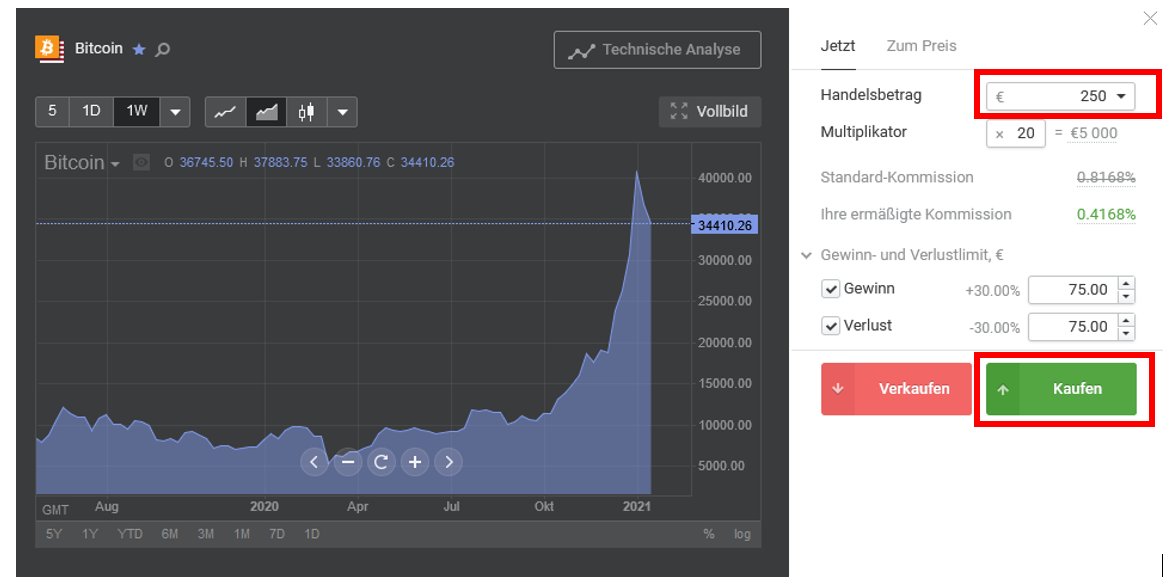Toggle the favorite star next to Bitcoin
This screenshot has width=1176, height=577.
pyautogui.click(x=139, y=50)
